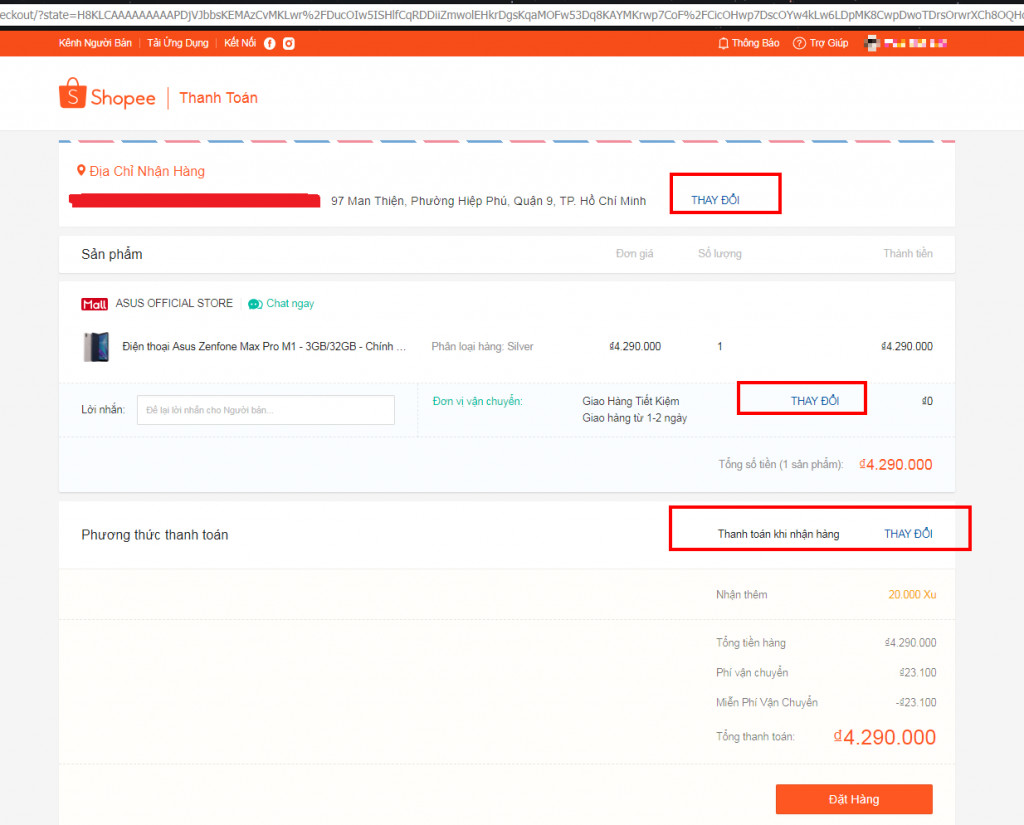Image resolution: width=1024 pixels, height=825 pixels.
Task: Change shipping carrier via THAY ĐỔI
Action: [814, 401]
